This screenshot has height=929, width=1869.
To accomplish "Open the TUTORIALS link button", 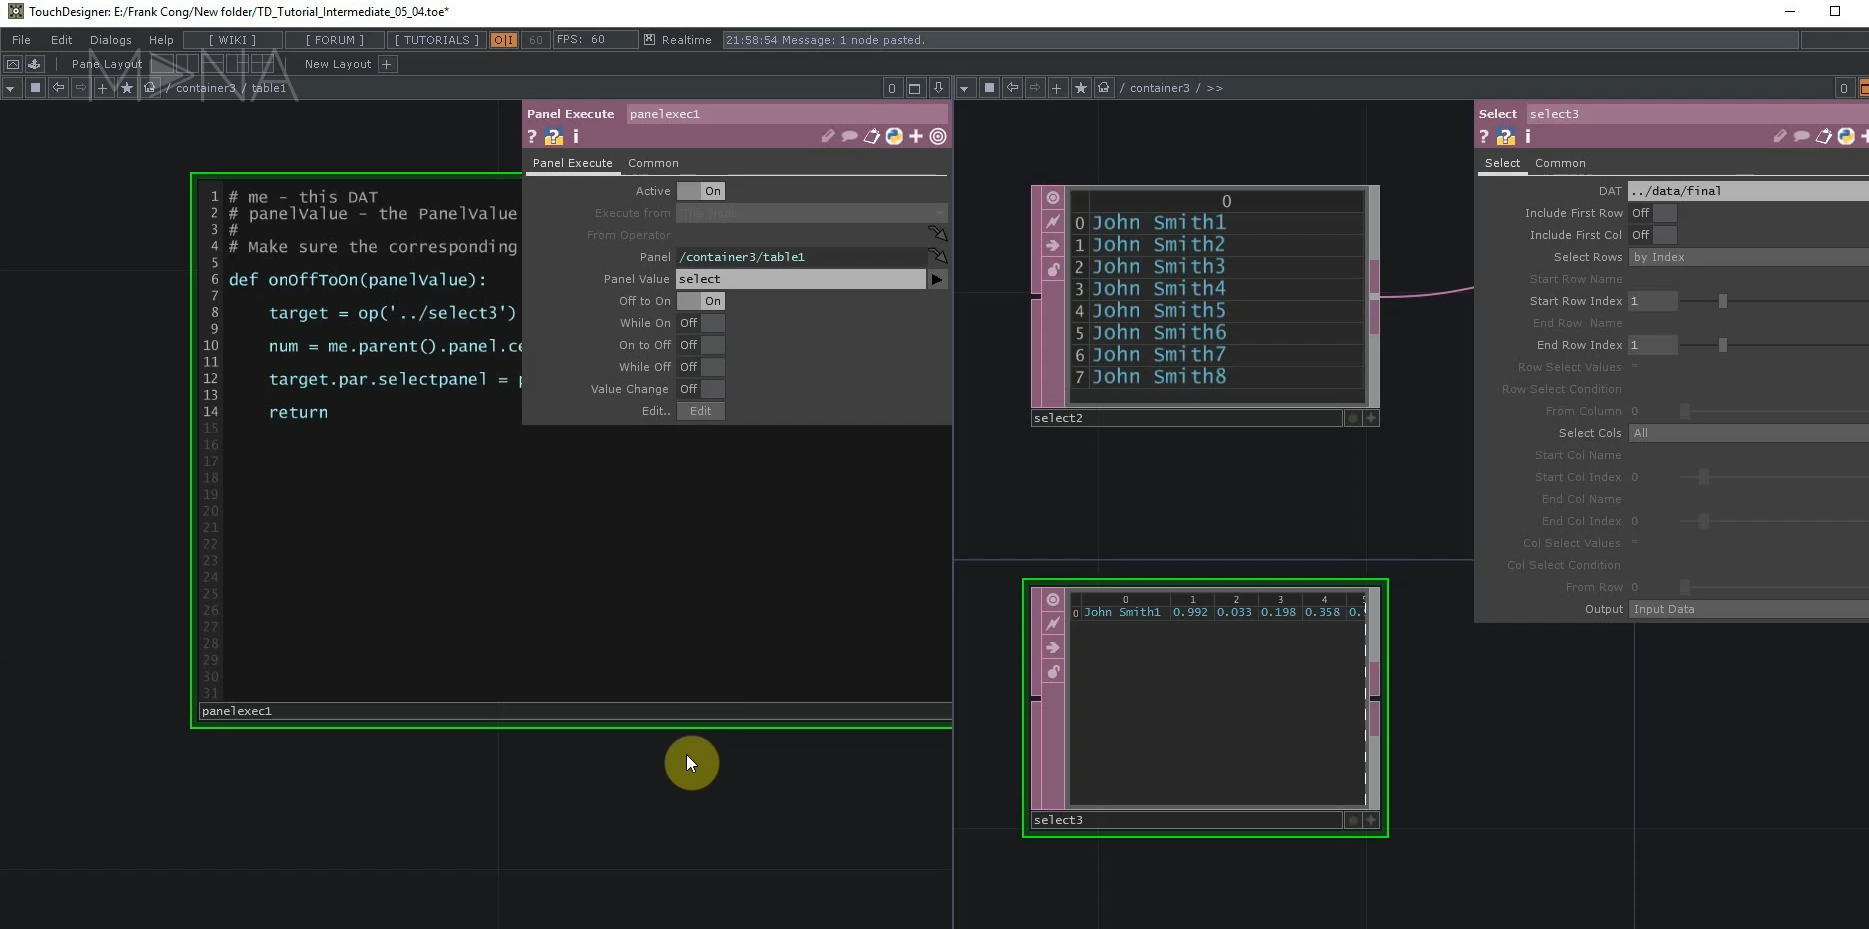I will (x=436, y=40).
